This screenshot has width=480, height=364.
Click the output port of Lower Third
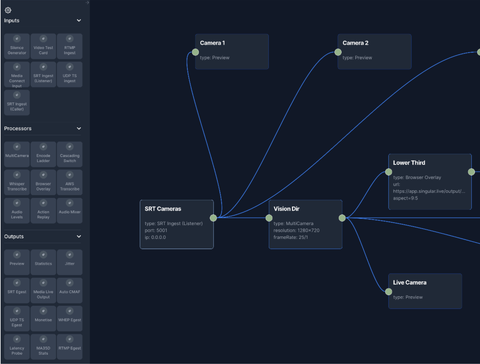(x=471, y=172)
